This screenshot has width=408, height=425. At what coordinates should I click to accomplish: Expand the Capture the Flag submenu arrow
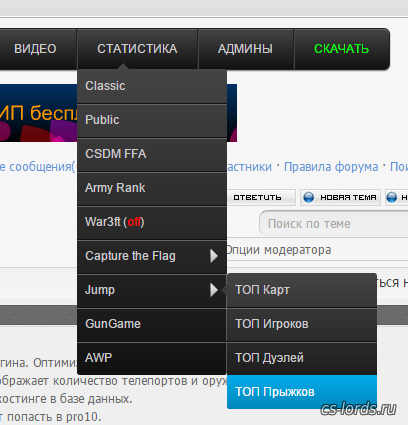point(214,256)
